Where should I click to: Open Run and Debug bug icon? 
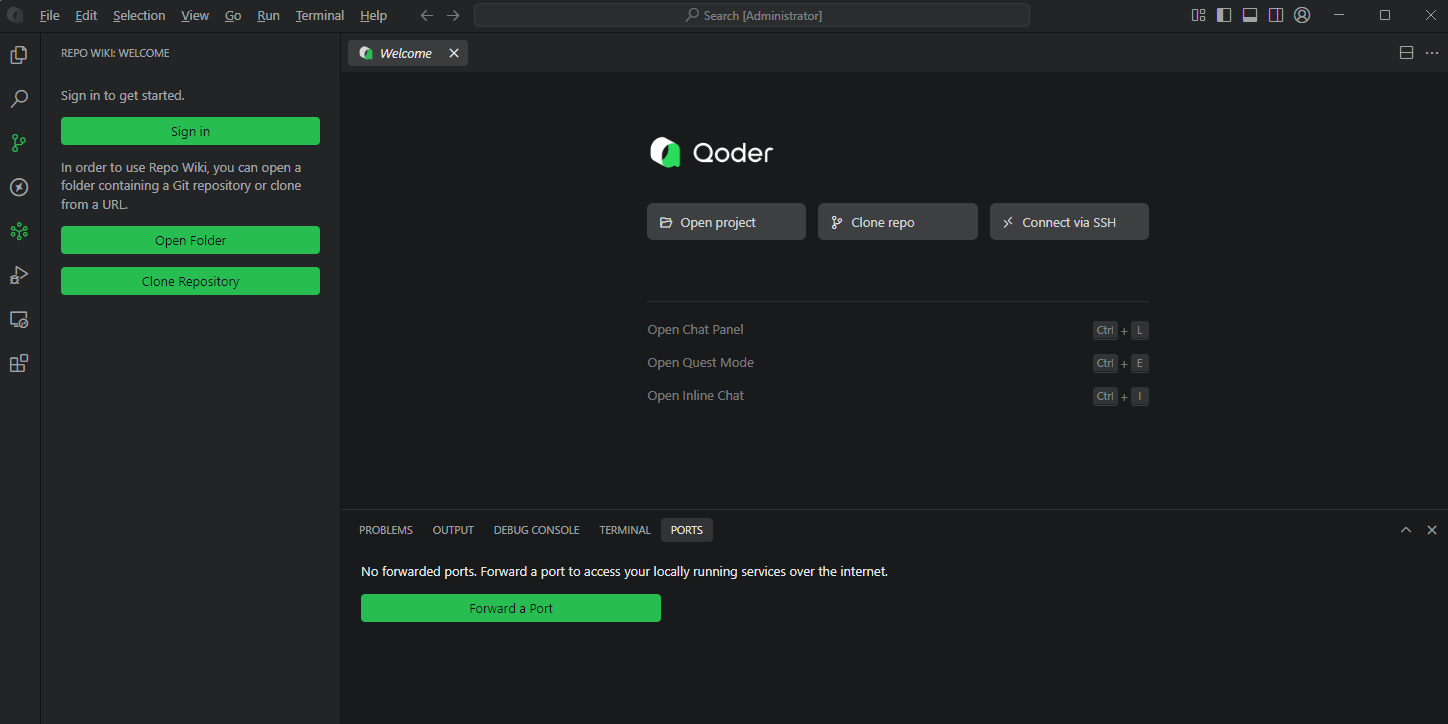coord(19,275)
